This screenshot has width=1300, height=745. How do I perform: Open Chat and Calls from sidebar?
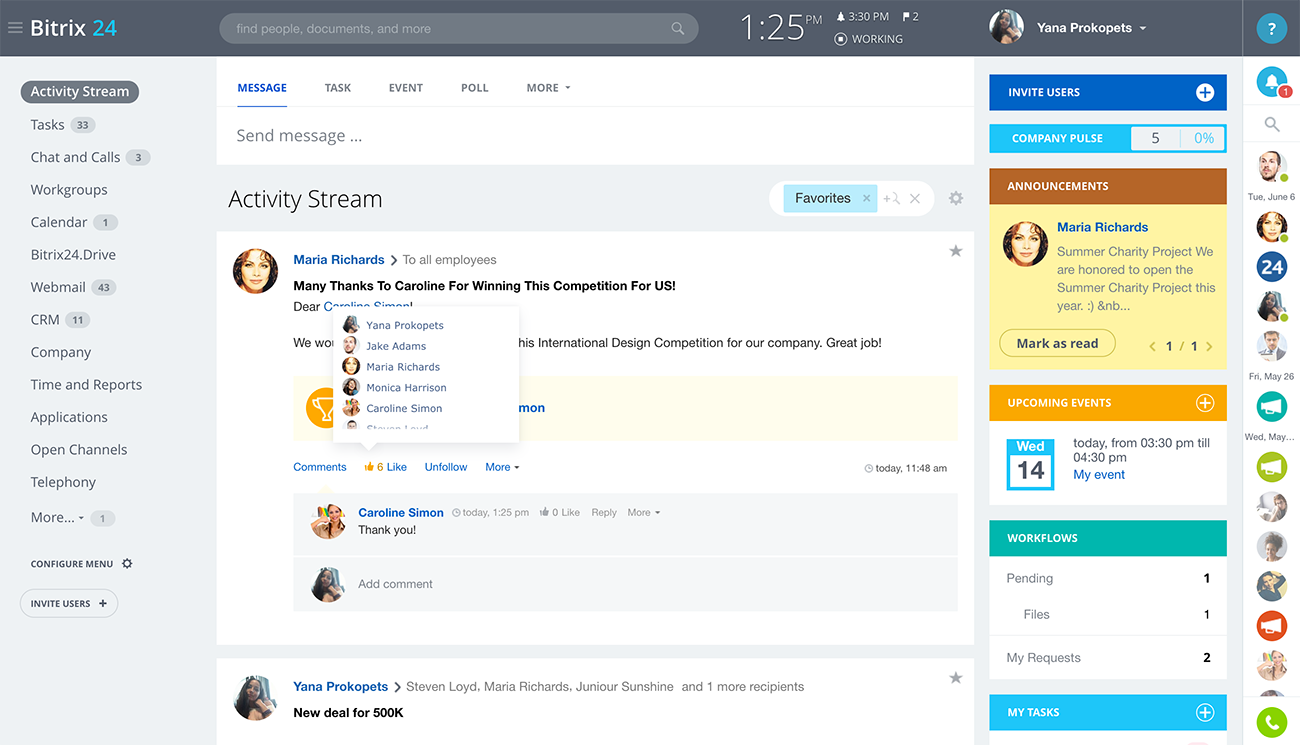[x=75, y=157]
